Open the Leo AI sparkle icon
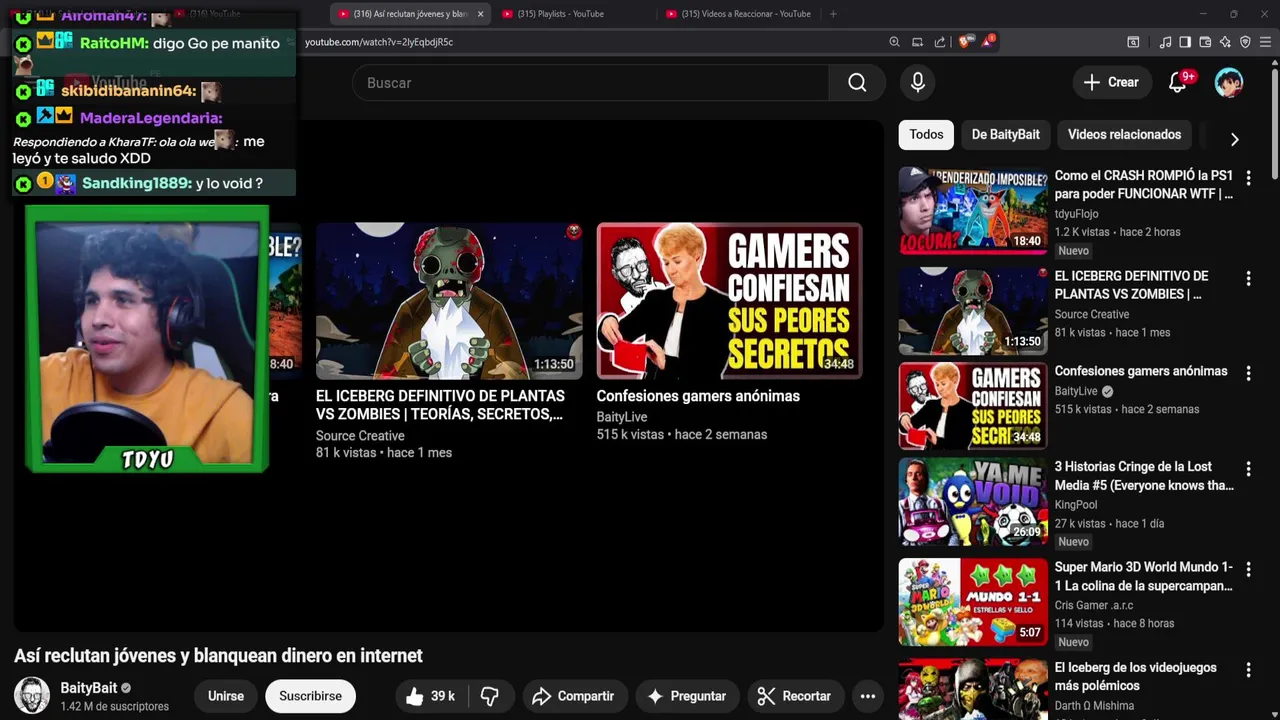1280x720 pixels. (1225, 42)
